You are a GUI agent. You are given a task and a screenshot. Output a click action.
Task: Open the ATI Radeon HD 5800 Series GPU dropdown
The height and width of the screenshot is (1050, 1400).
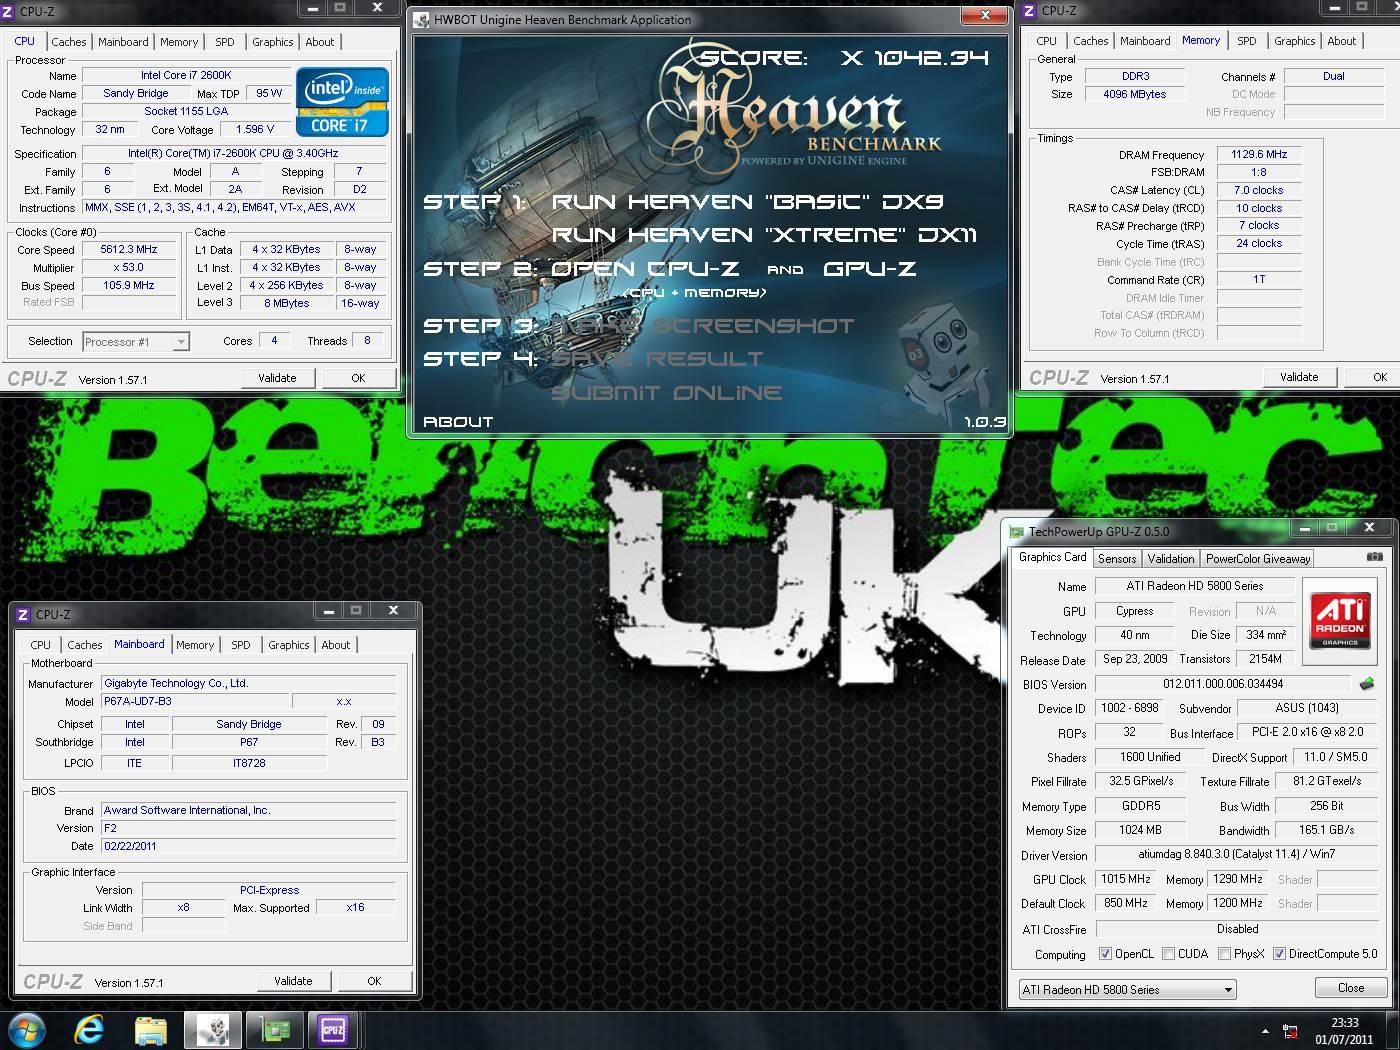coord(1127,990)
